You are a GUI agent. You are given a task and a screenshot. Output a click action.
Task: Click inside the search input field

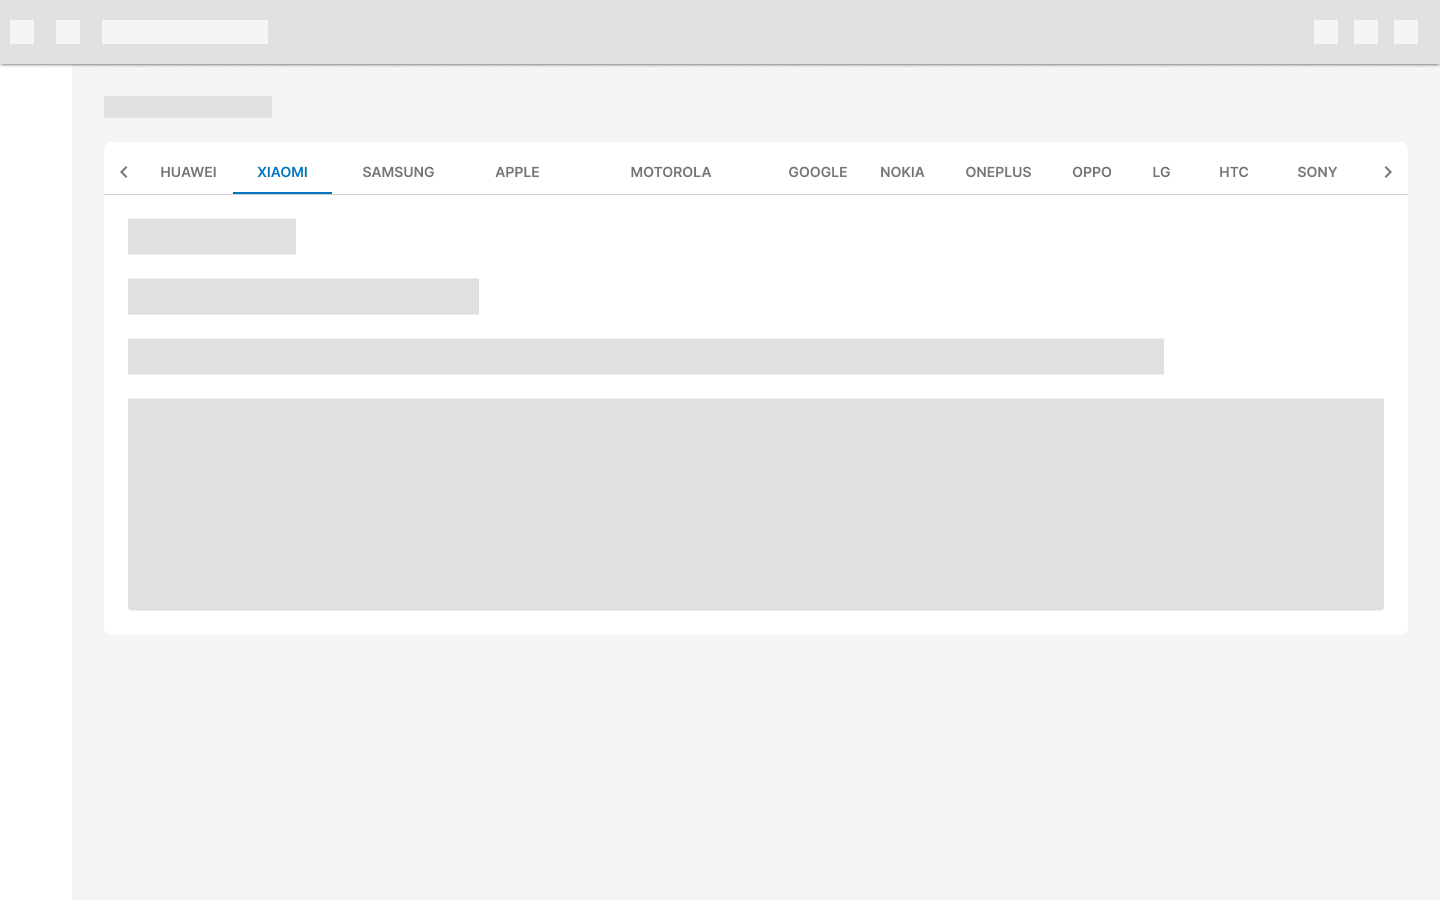click(x=185, y=32)
